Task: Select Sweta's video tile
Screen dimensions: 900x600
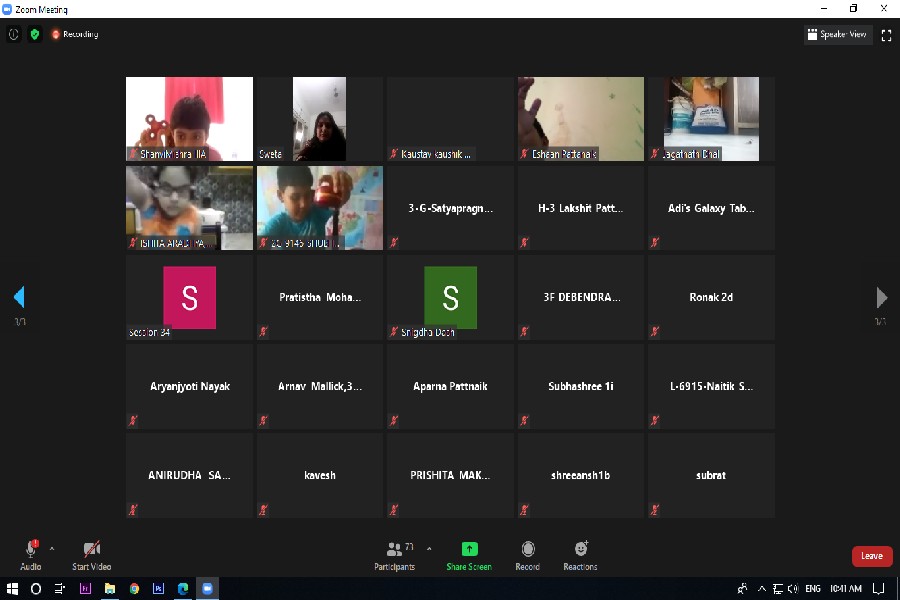Action: [x=319, y=119]
